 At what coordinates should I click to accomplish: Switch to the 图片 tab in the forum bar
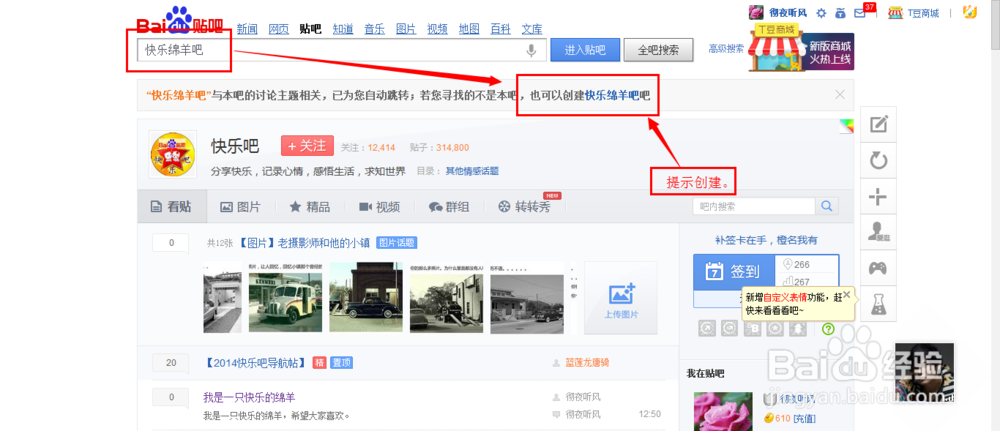pyautogui.click(x=240, y=207)
